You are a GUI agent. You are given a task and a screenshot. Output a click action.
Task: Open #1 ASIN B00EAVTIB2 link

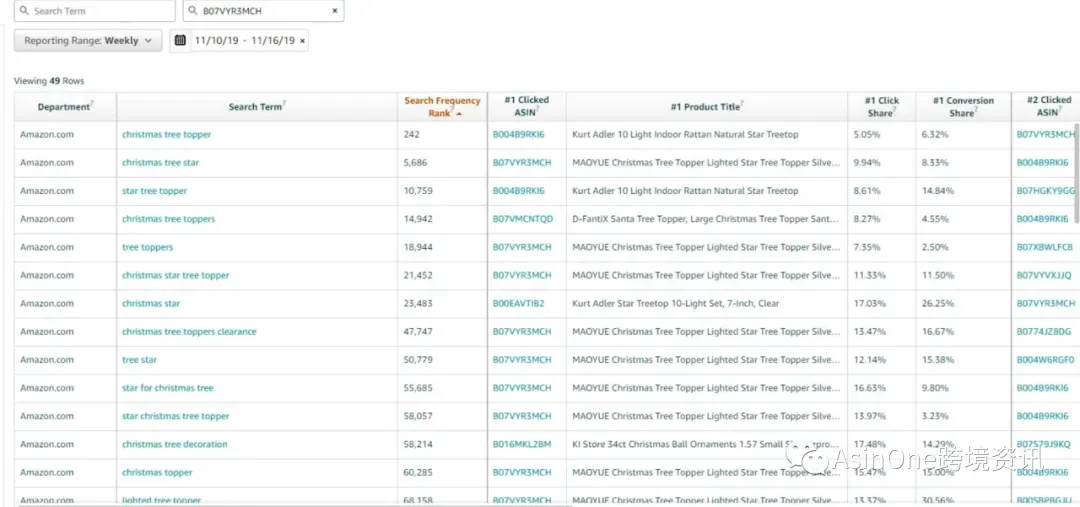tap(519, 303)
